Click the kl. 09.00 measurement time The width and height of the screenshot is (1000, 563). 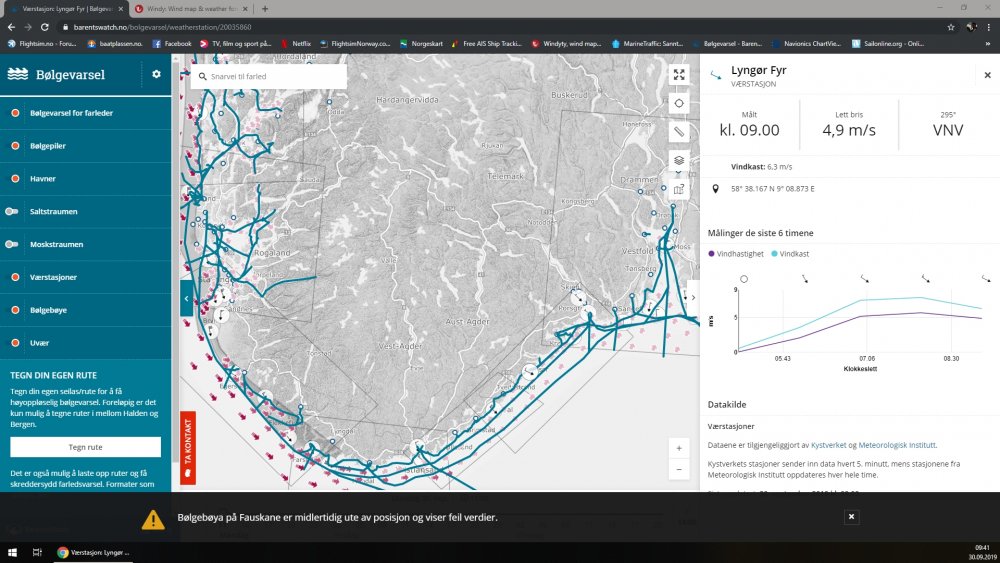tap(749, 130)
